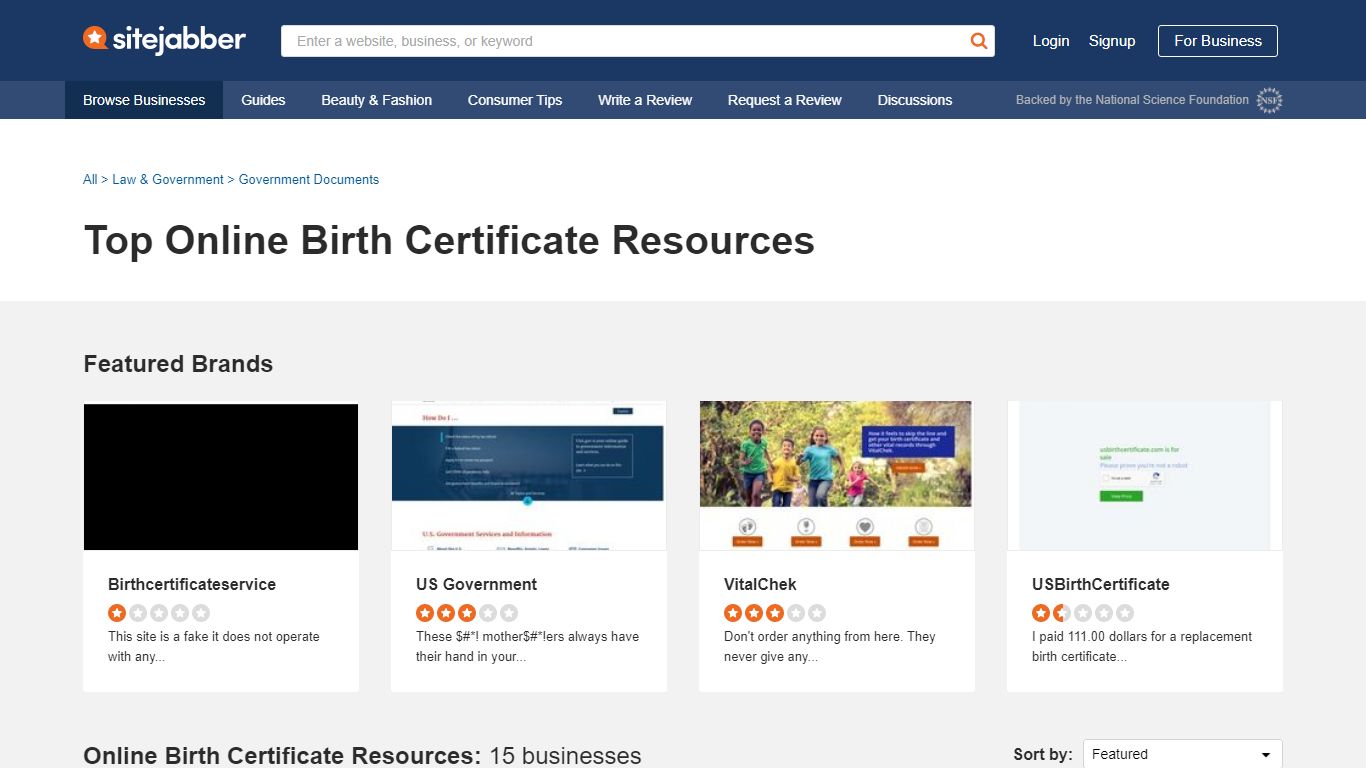This screenshot has height=768, width=1366.
Task: Click the orange search magnifier icon
Action: pos(979,41)
